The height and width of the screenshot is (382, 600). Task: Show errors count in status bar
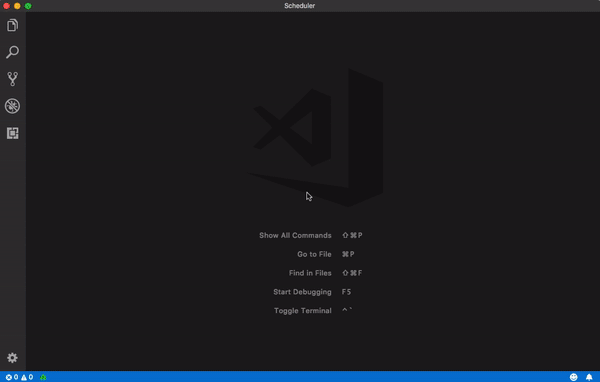coord(12,377)
